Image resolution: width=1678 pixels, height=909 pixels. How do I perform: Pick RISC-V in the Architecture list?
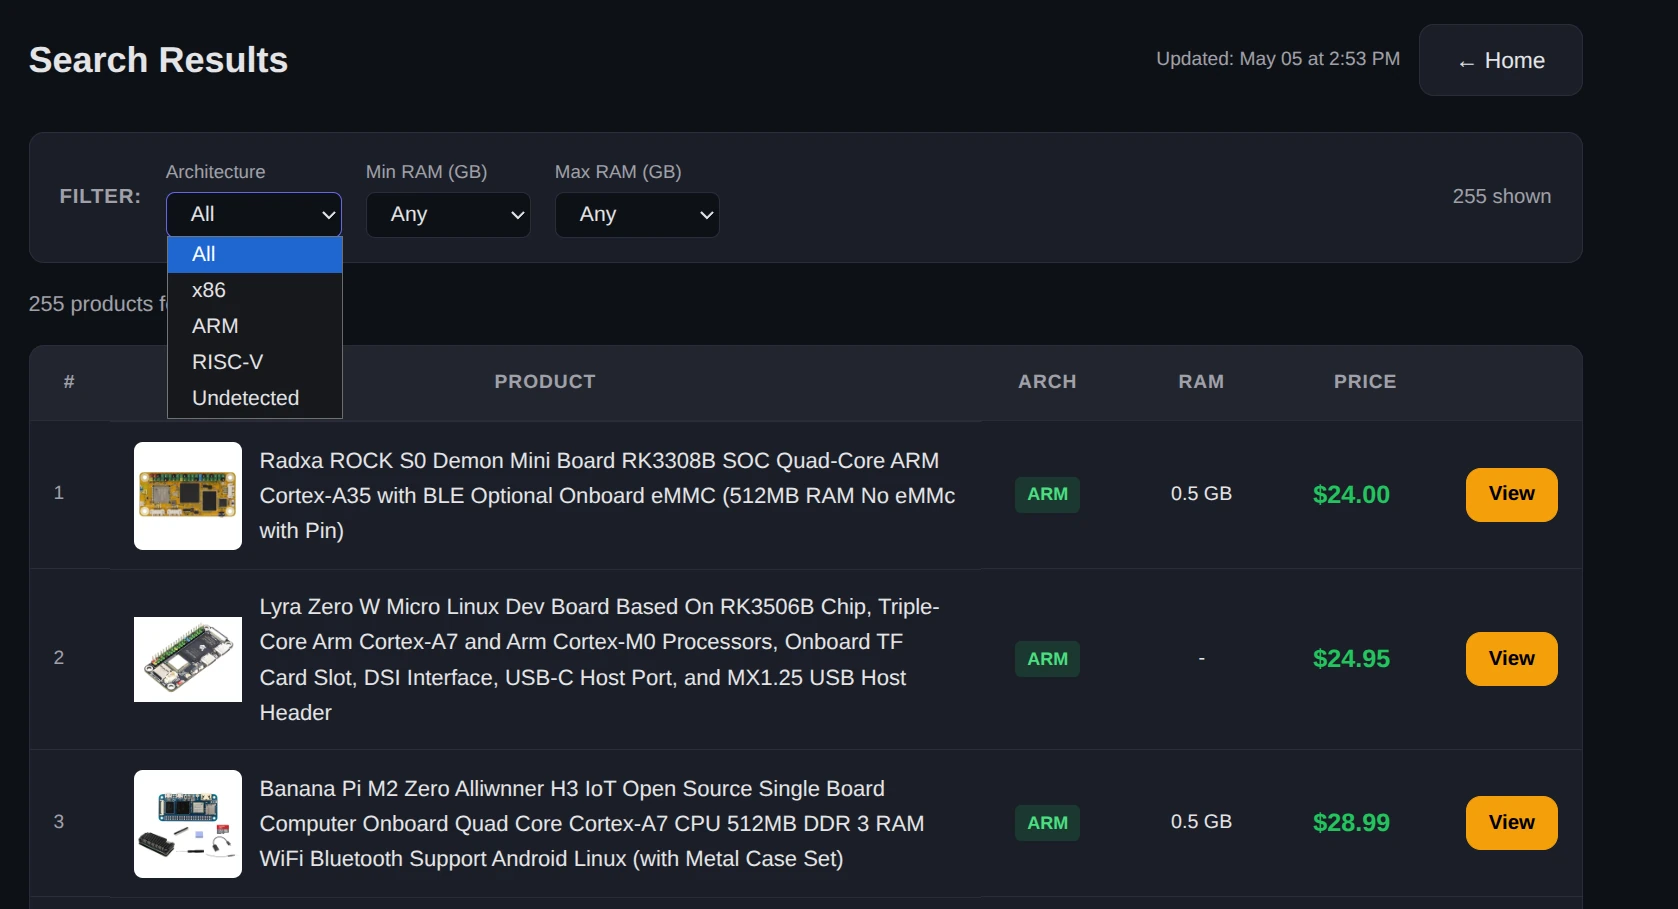click(x=255, y=362)
